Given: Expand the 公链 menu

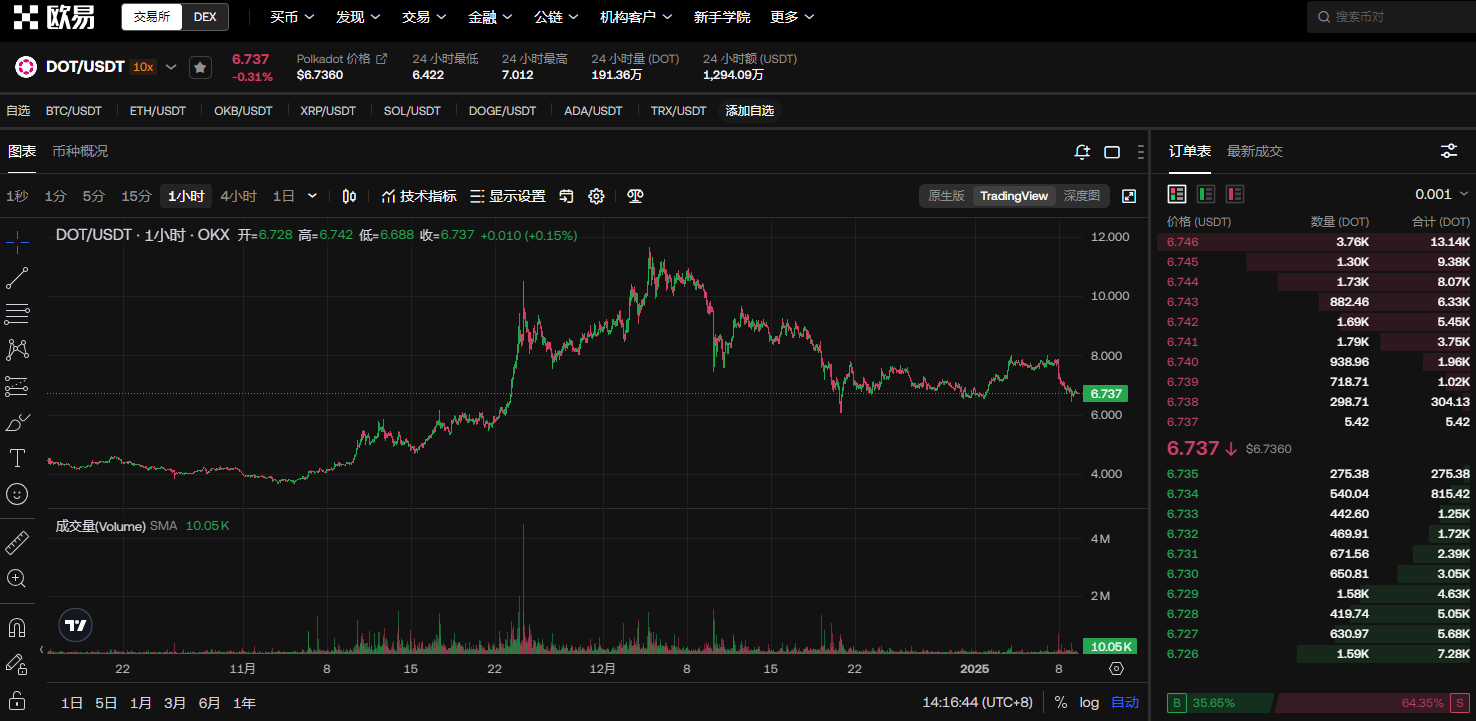Looking at the screenshot, I should click(x=556, y=17).
